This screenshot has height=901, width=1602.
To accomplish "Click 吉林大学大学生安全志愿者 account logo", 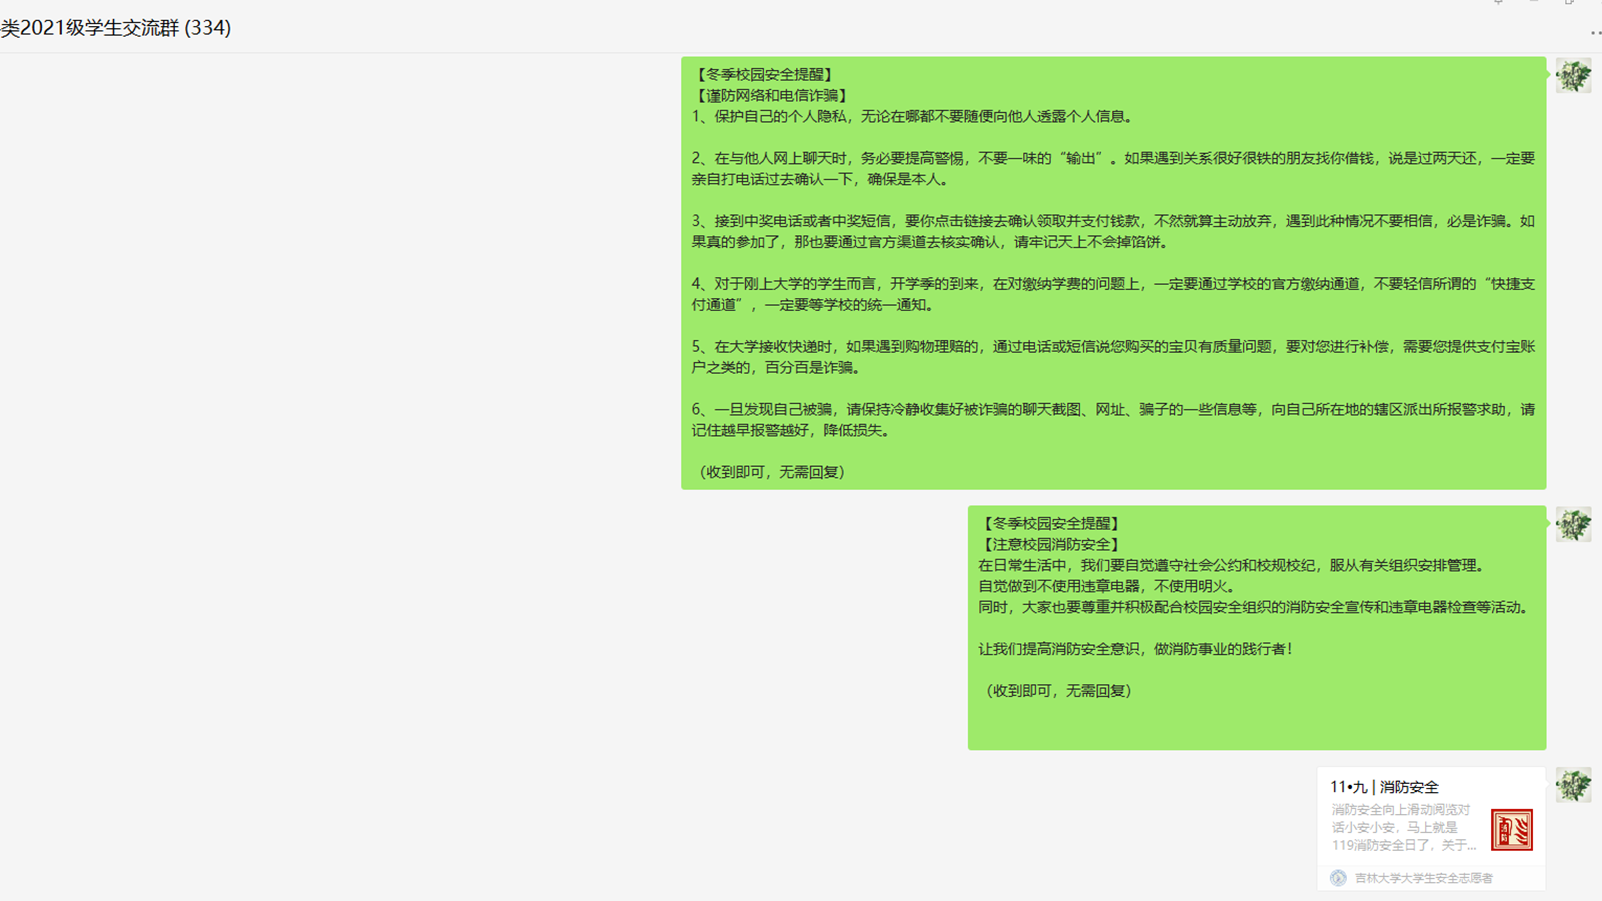I will coord(1338,878).
